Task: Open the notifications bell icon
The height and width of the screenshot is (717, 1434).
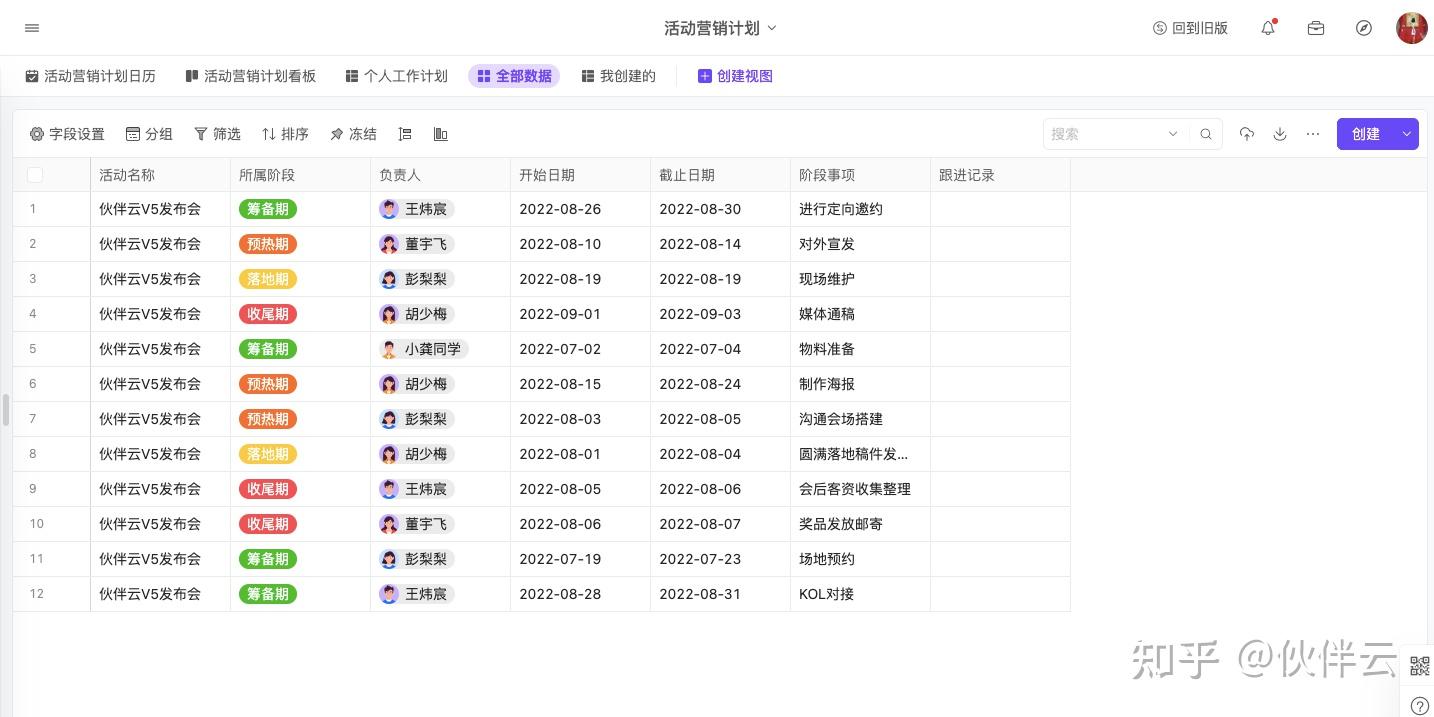Action: [1268, 28]
